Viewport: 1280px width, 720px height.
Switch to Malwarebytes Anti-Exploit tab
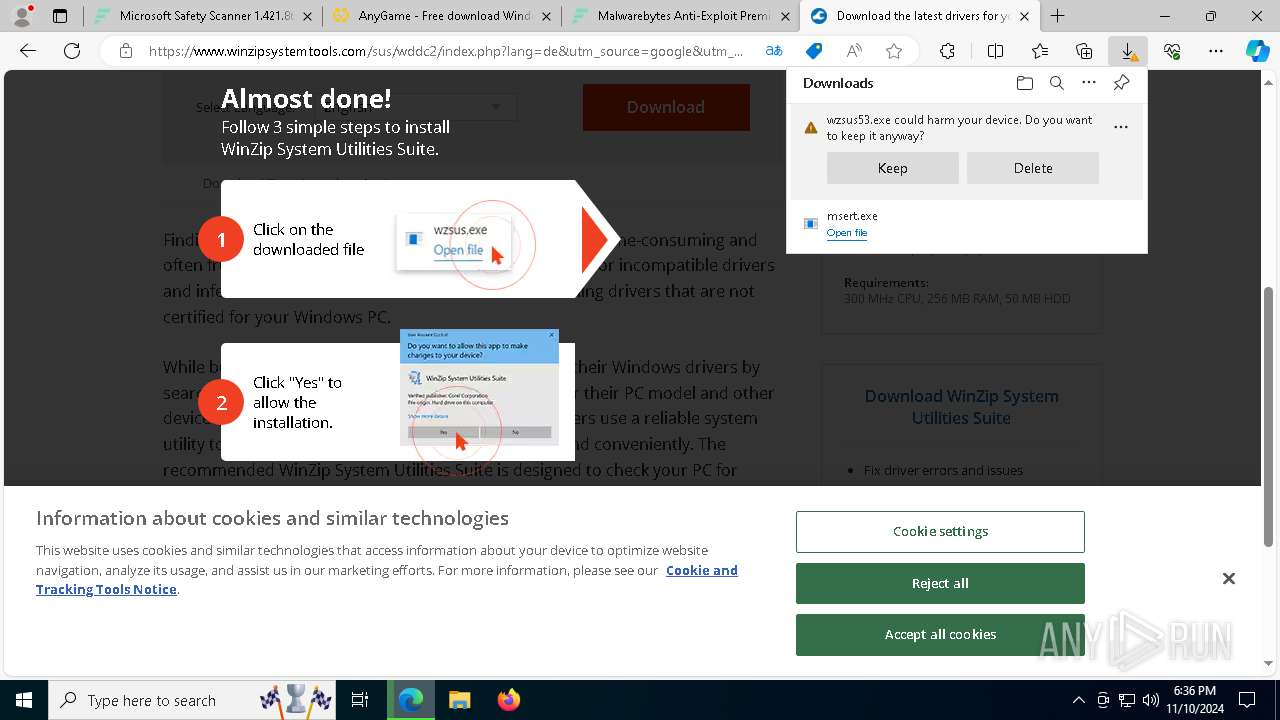(x=671, y=16)
